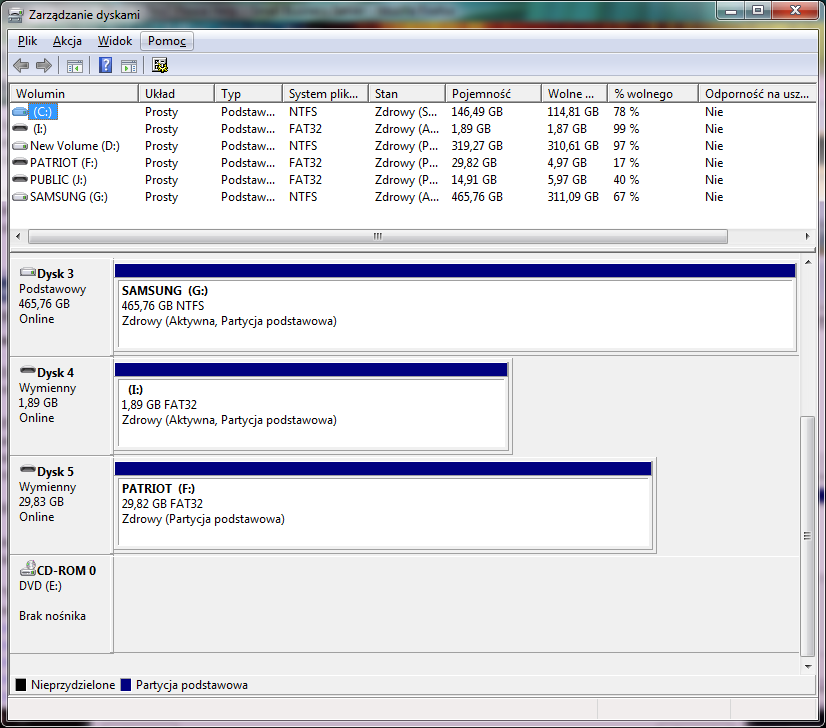Click the Dysk 3 disk icon
Image resolution: width=826 pixels, height=728 pixels.
coord(27,272)
